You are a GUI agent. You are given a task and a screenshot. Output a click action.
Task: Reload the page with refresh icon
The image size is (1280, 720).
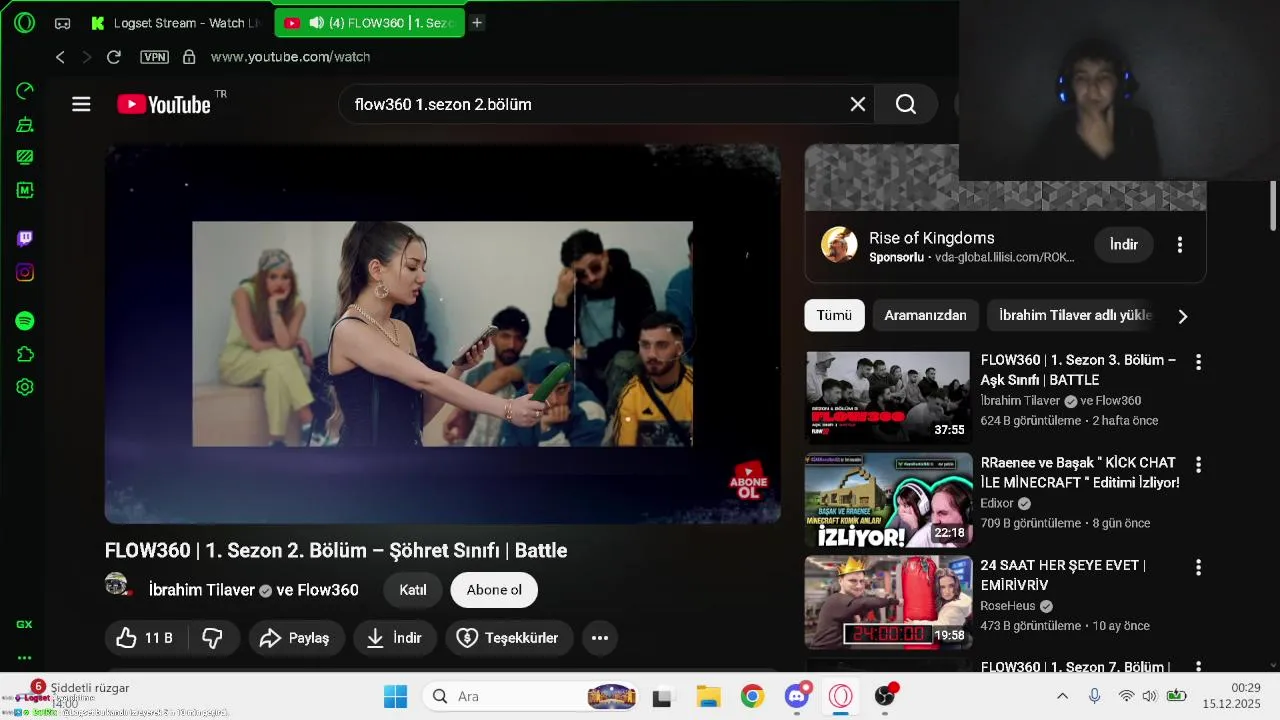point(114,57)
